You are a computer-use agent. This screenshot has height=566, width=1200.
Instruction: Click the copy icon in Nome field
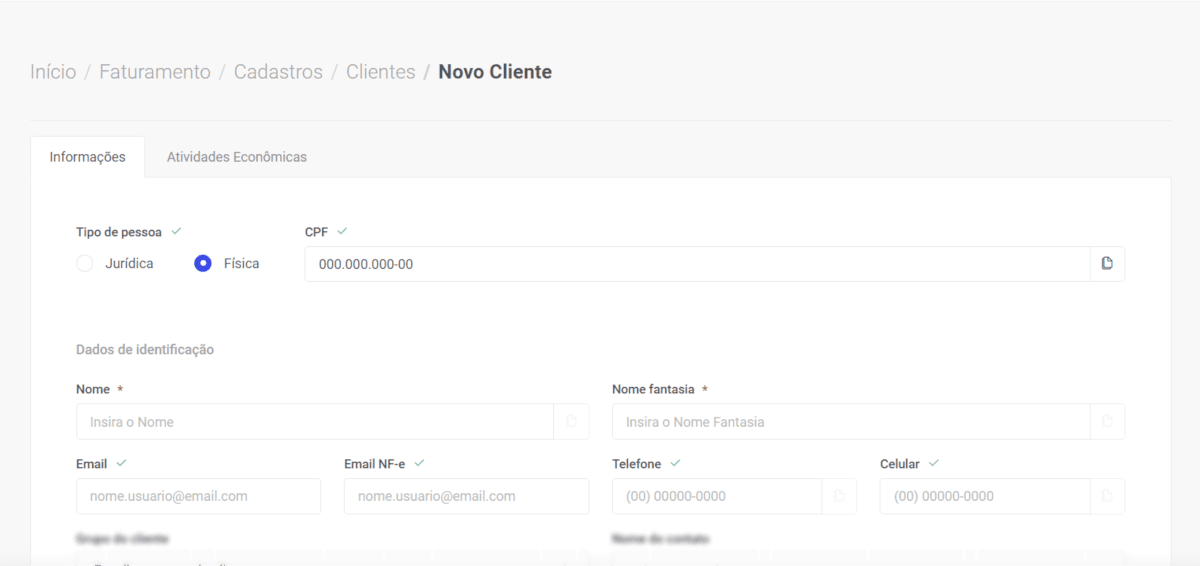(571, 422)
